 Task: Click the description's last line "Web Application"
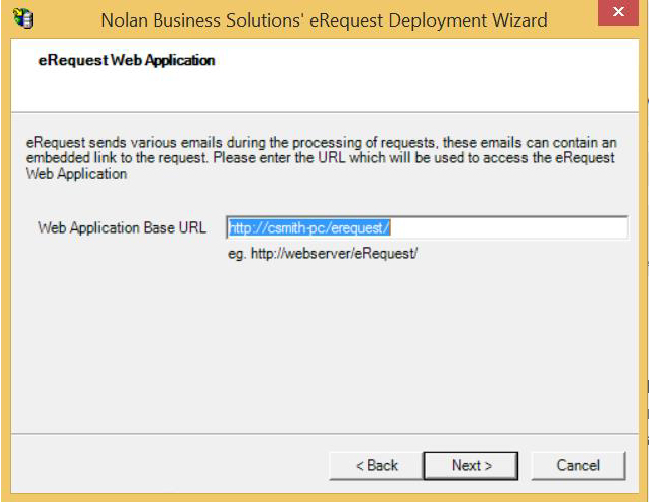coord(77,174)
